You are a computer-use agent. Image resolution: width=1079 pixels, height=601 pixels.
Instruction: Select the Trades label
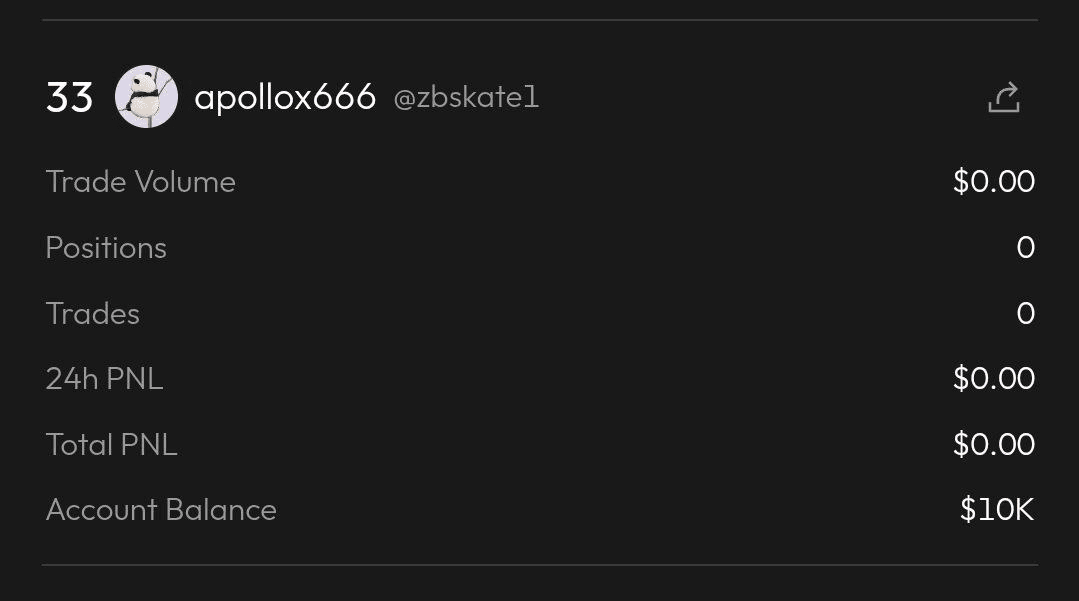point(93,314)
